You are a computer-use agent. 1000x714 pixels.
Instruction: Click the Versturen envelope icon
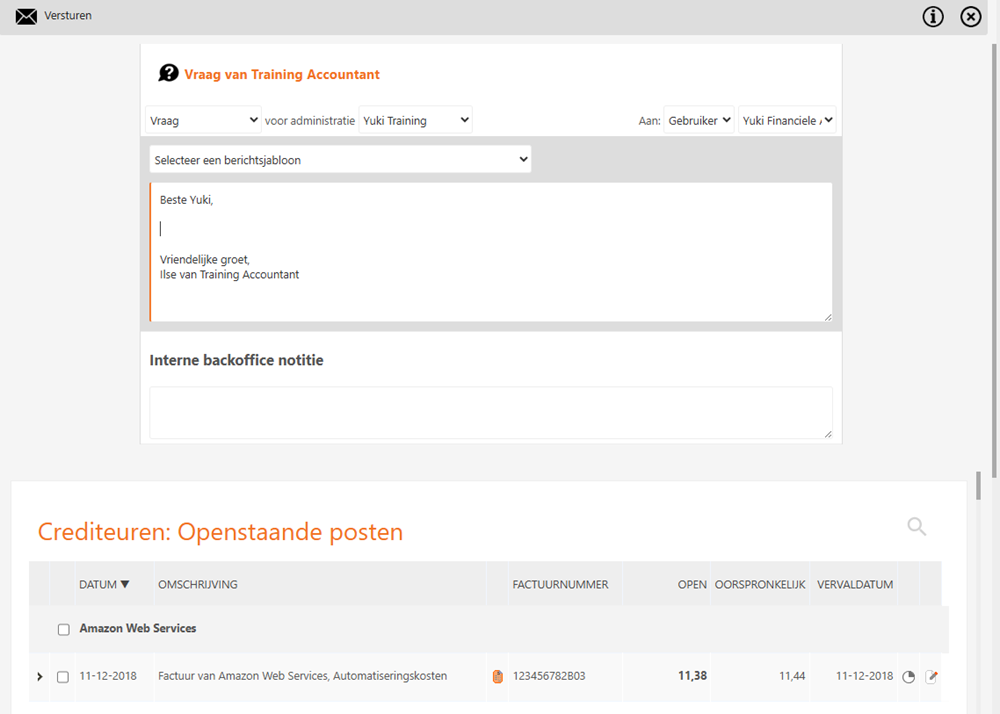coord(26,16)
